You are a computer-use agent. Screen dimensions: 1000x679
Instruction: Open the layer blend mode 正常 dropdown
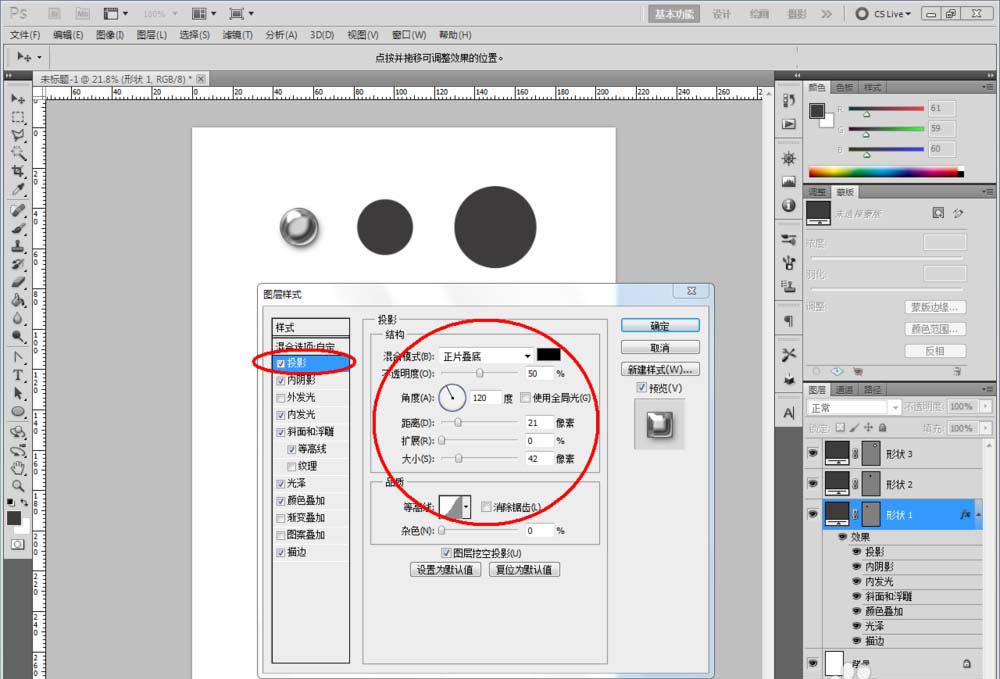coord(853,407)
